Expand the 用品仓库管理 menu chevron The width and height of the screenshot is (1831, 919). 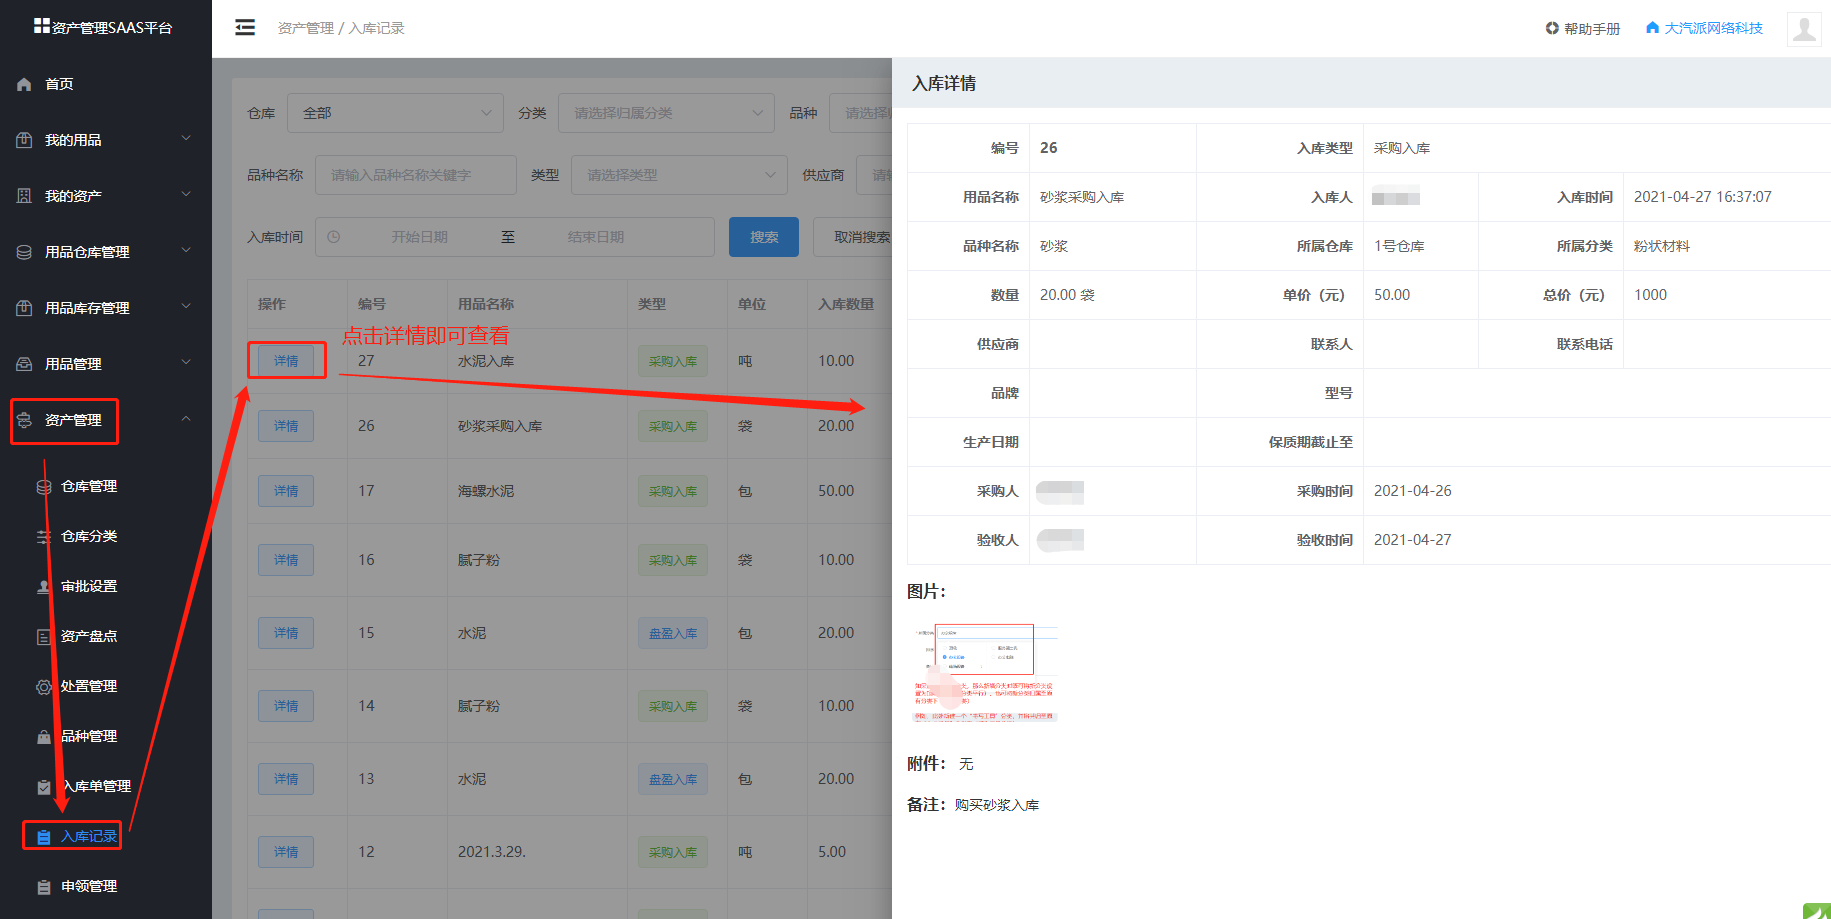tap(186, 251)
